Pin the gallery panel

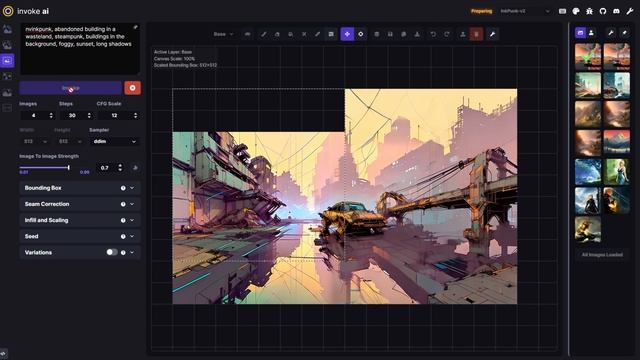[x=624, y=33]
